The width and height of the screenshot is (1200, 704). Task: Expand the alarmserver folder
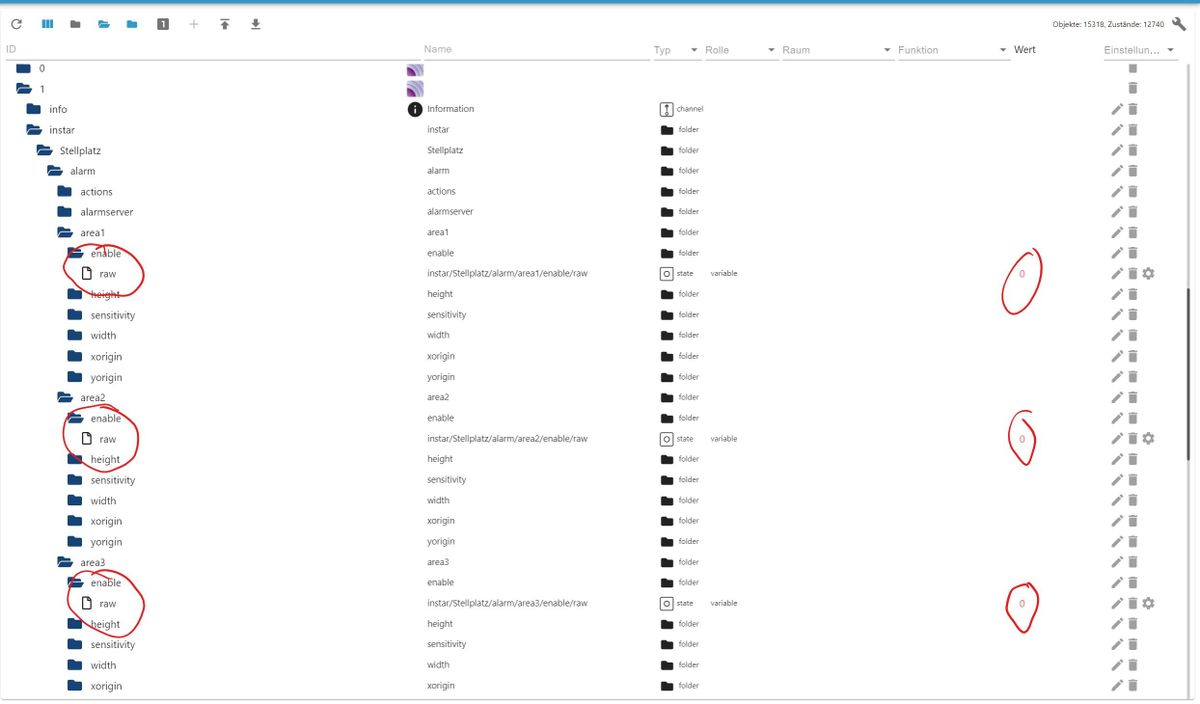click(65, 212)
